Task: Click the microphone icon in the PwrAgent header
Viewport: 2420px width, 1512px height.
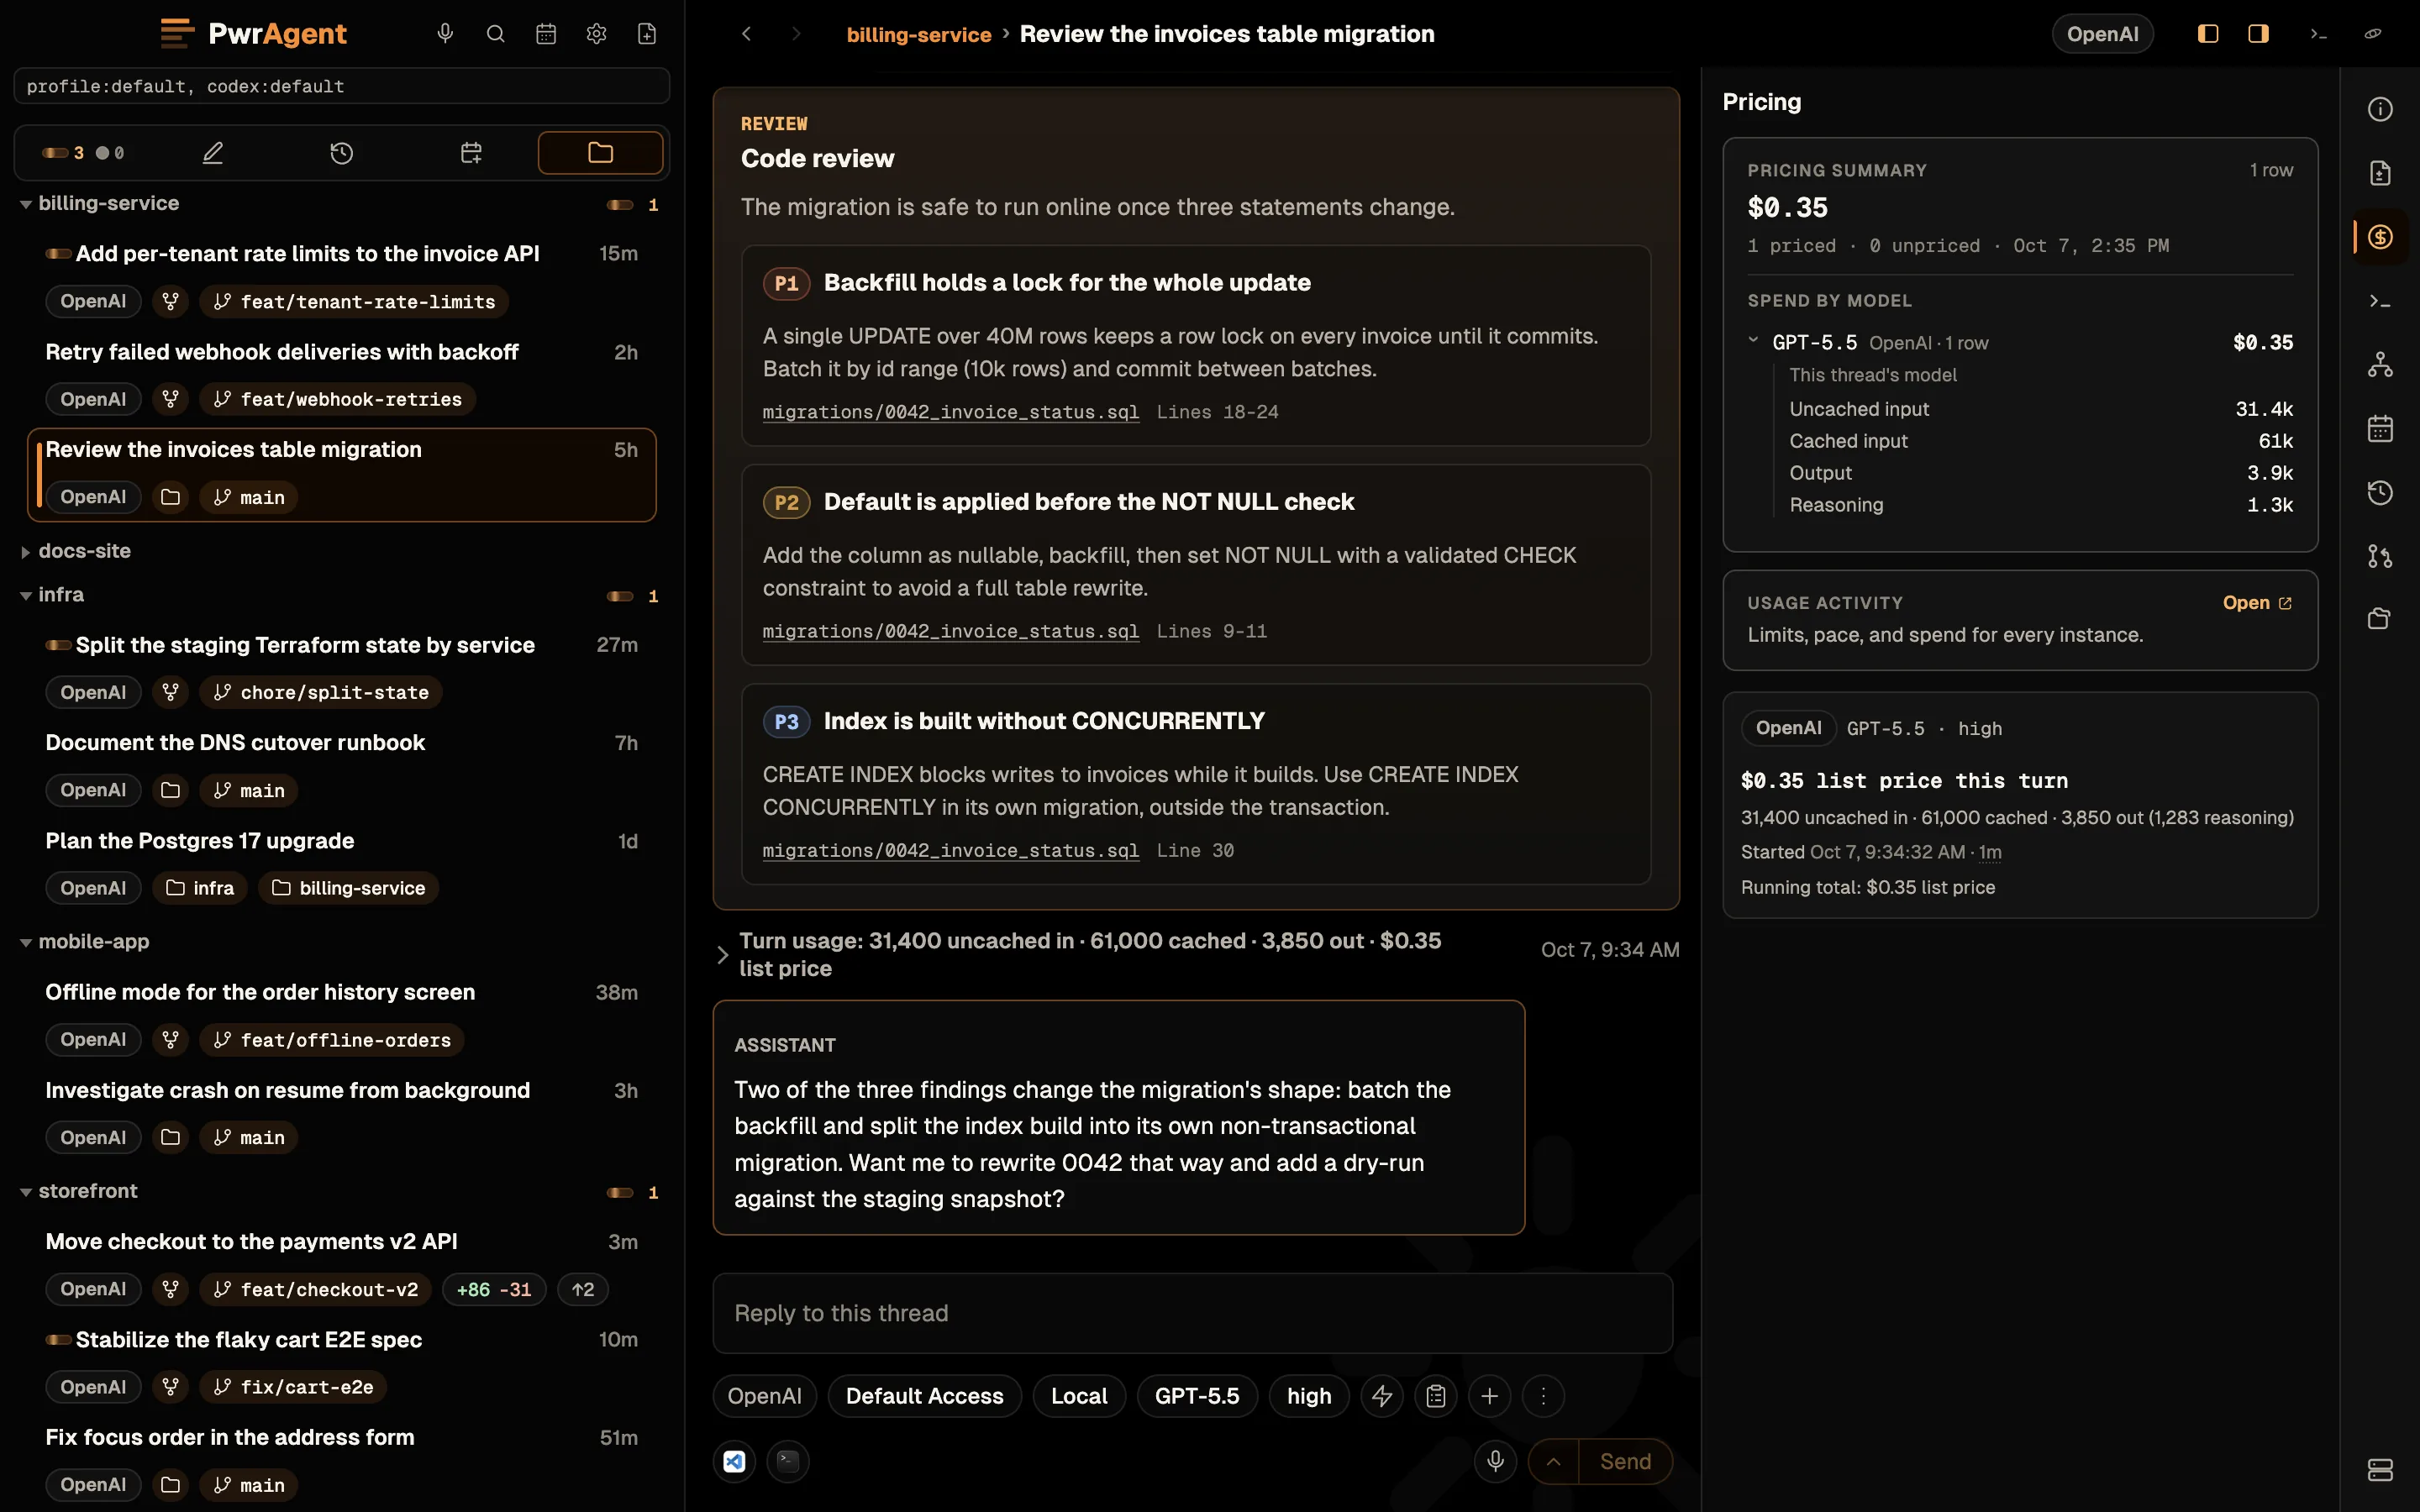Action: (445, 34)
